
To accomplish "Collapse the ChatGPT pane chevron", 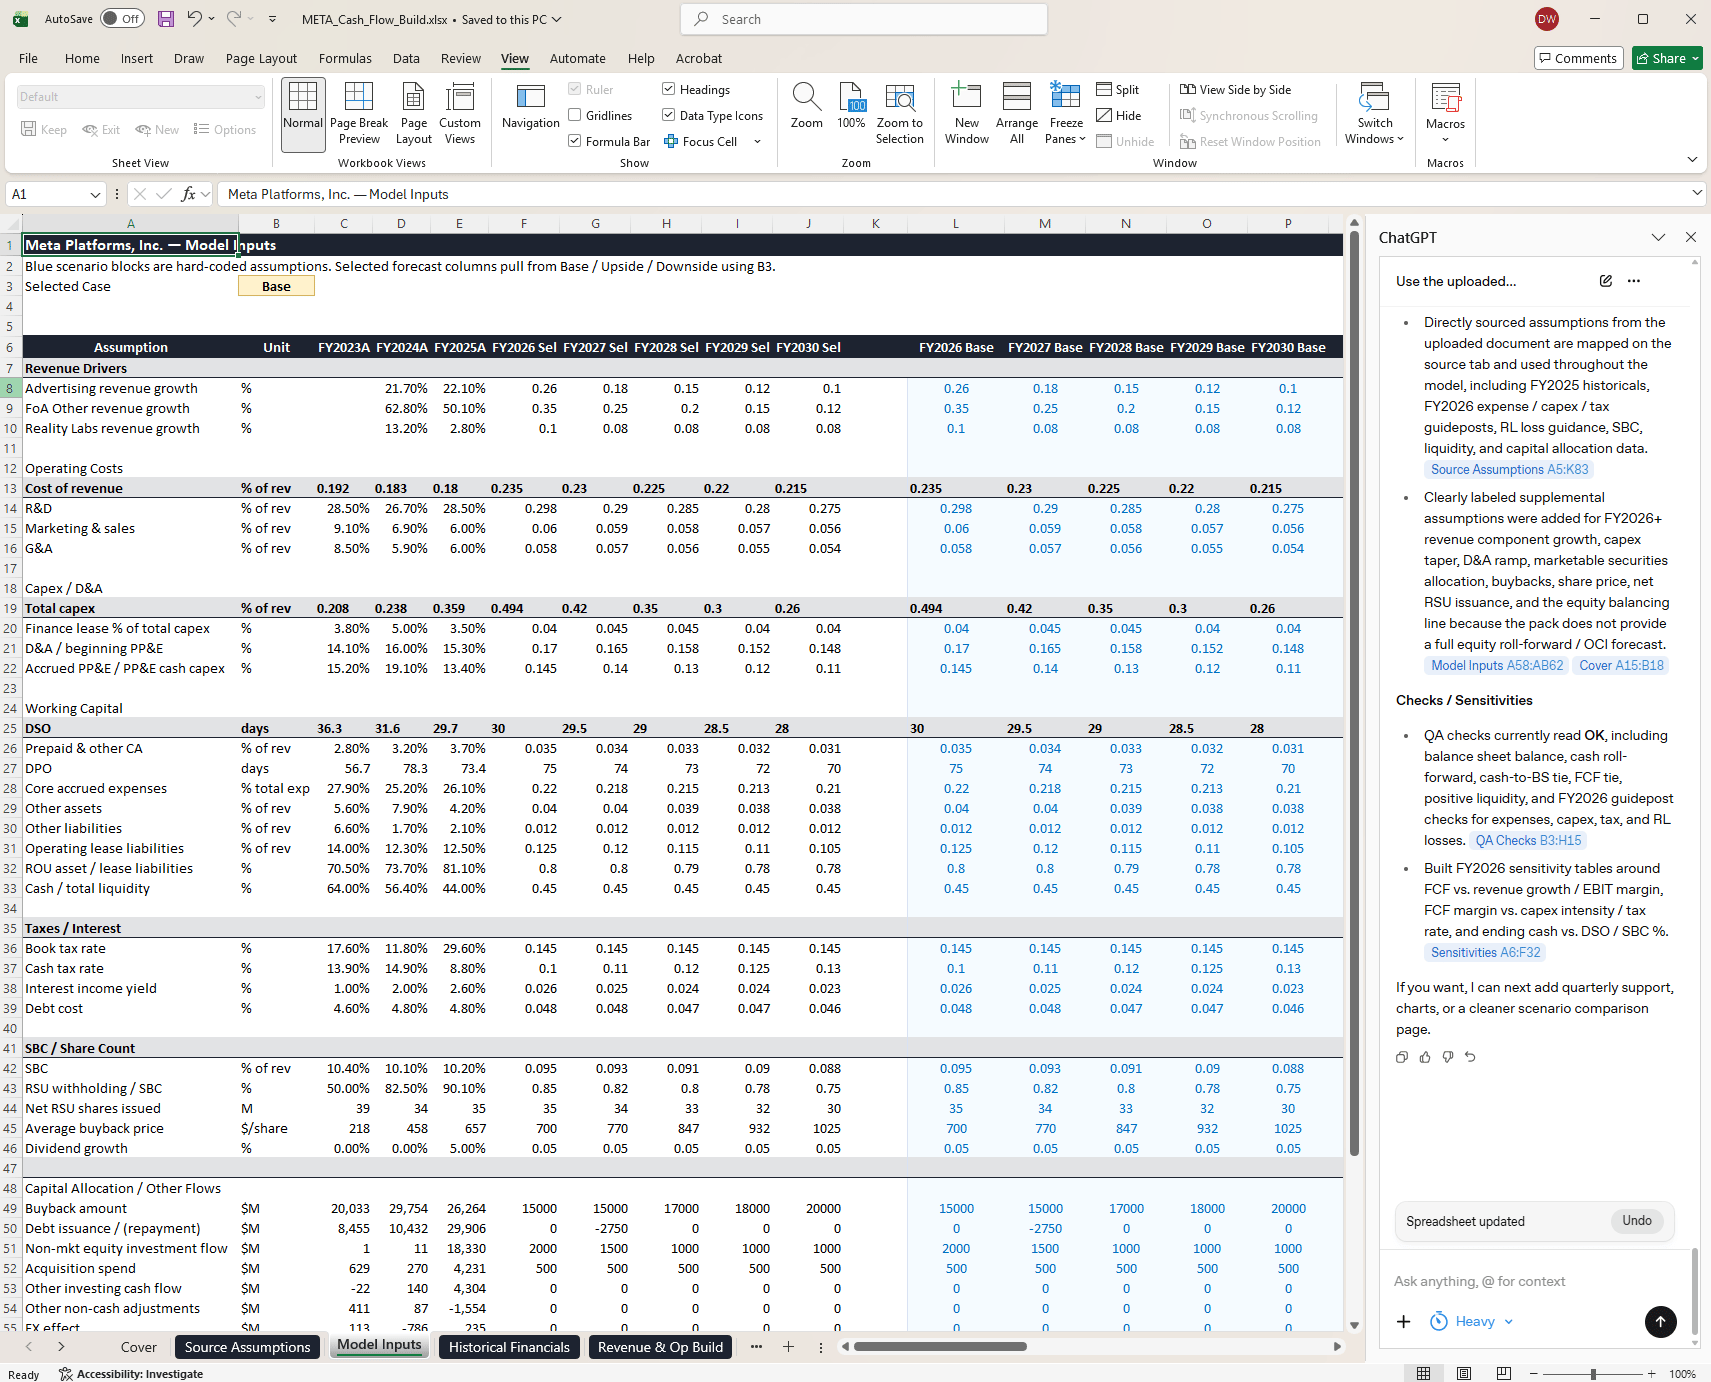I will (1658, 238).
